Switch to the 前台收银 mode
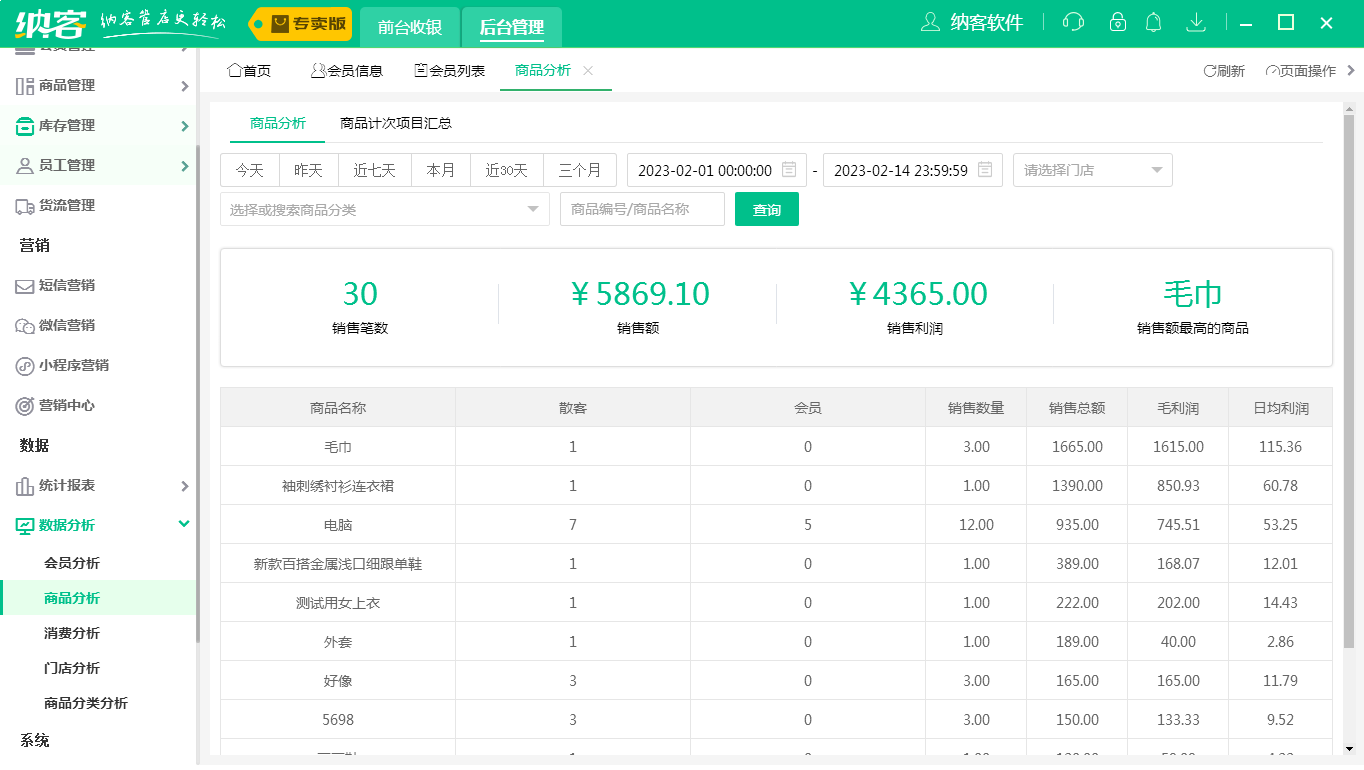This screenshot has height=770, width=1364. tap(409, 29)
